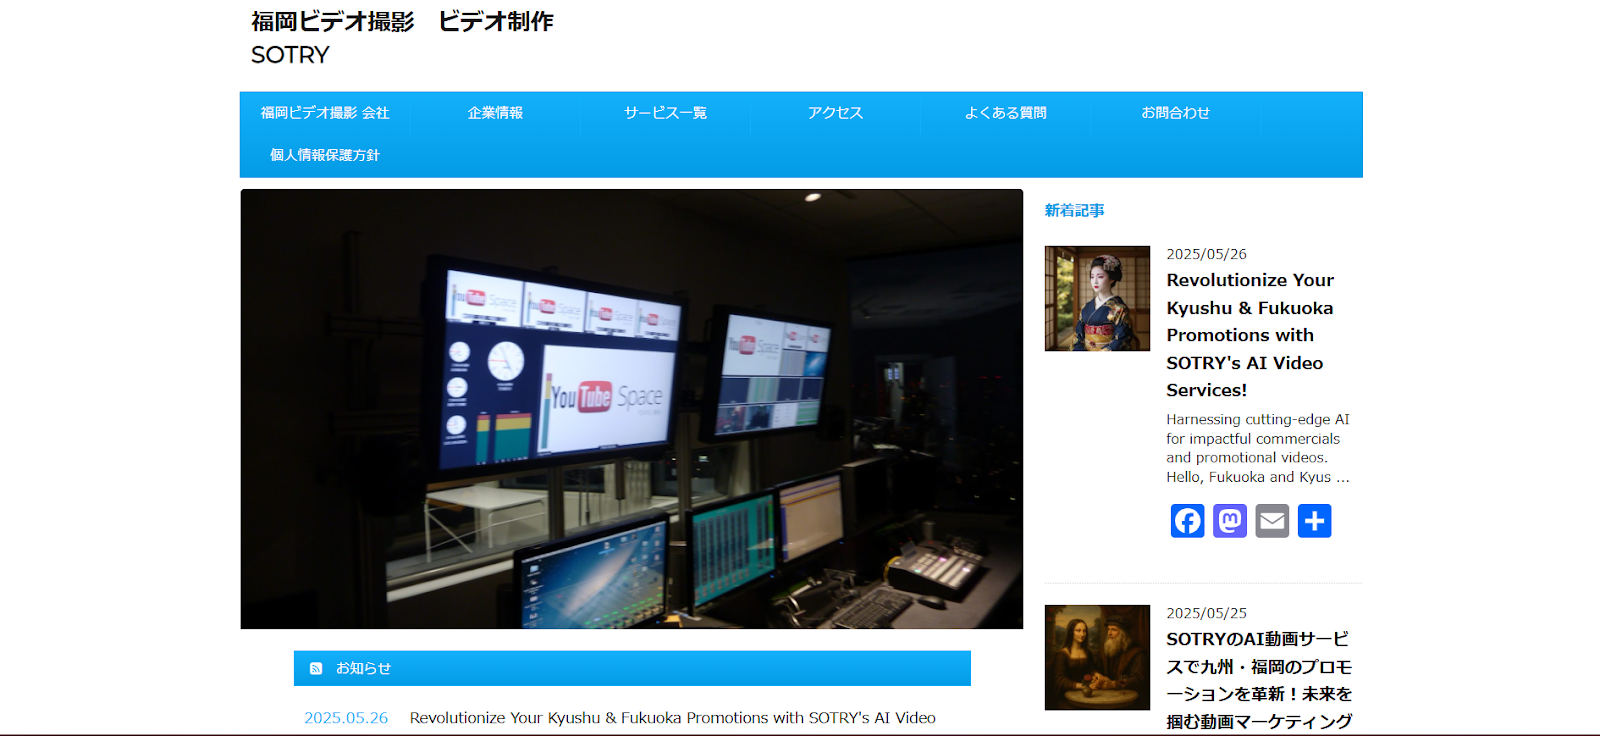
Task: Click the Harnessing cutting-edge AI excerpt text
Action: click(x=1258, y=448)
